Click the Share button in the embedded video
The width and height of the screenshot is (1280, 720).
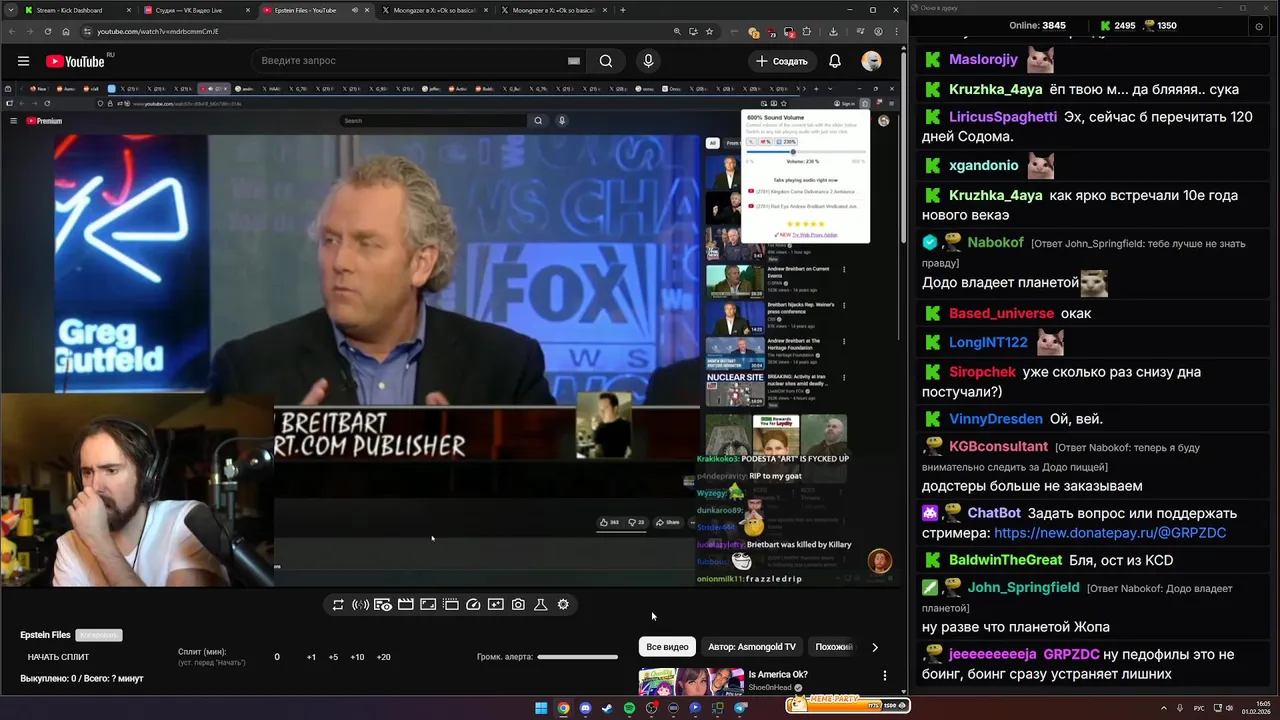pos(667,522)
